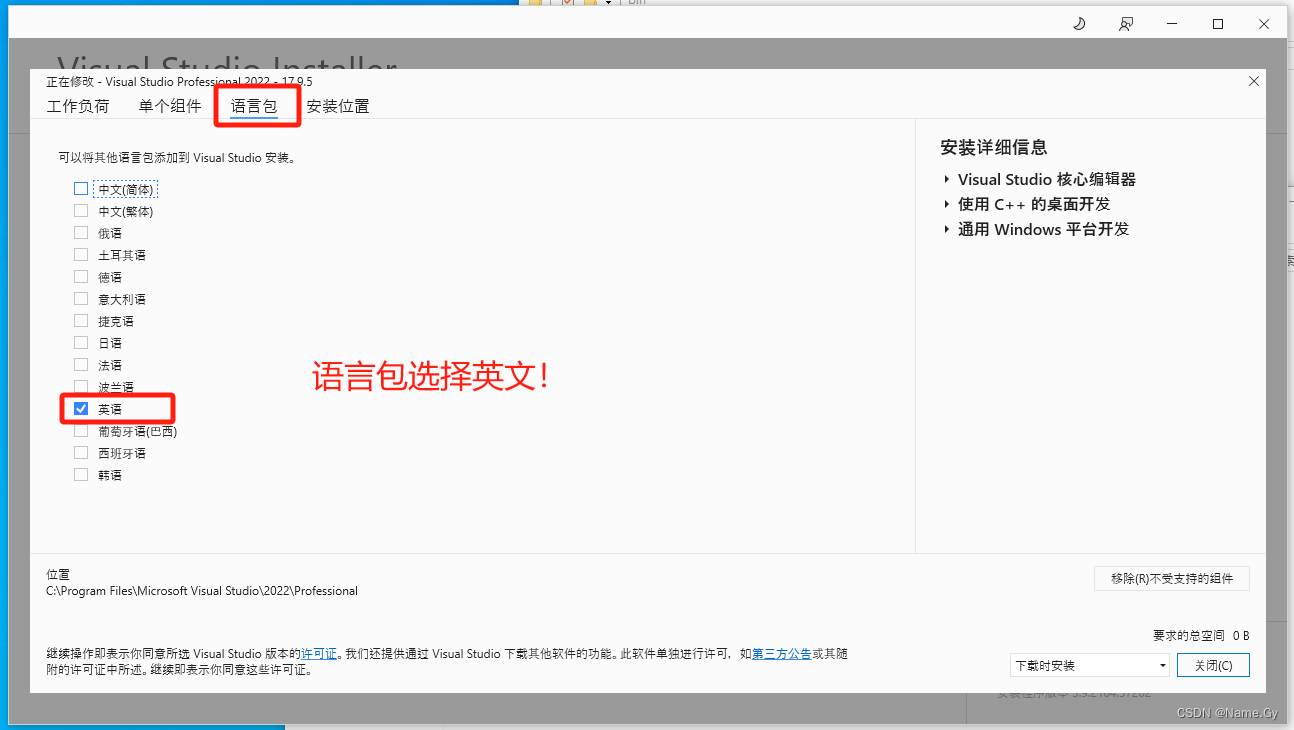The width and height of the screenshot is (1294, 730).
Task: Enable the 德语 language pack
Action: click(x=80, y=276)
